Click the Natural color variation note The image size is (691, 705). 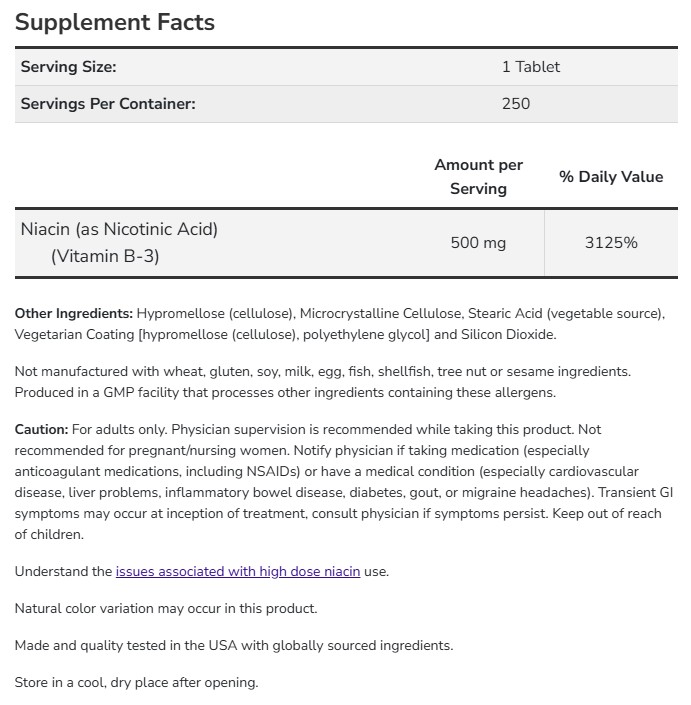point(165,608)
